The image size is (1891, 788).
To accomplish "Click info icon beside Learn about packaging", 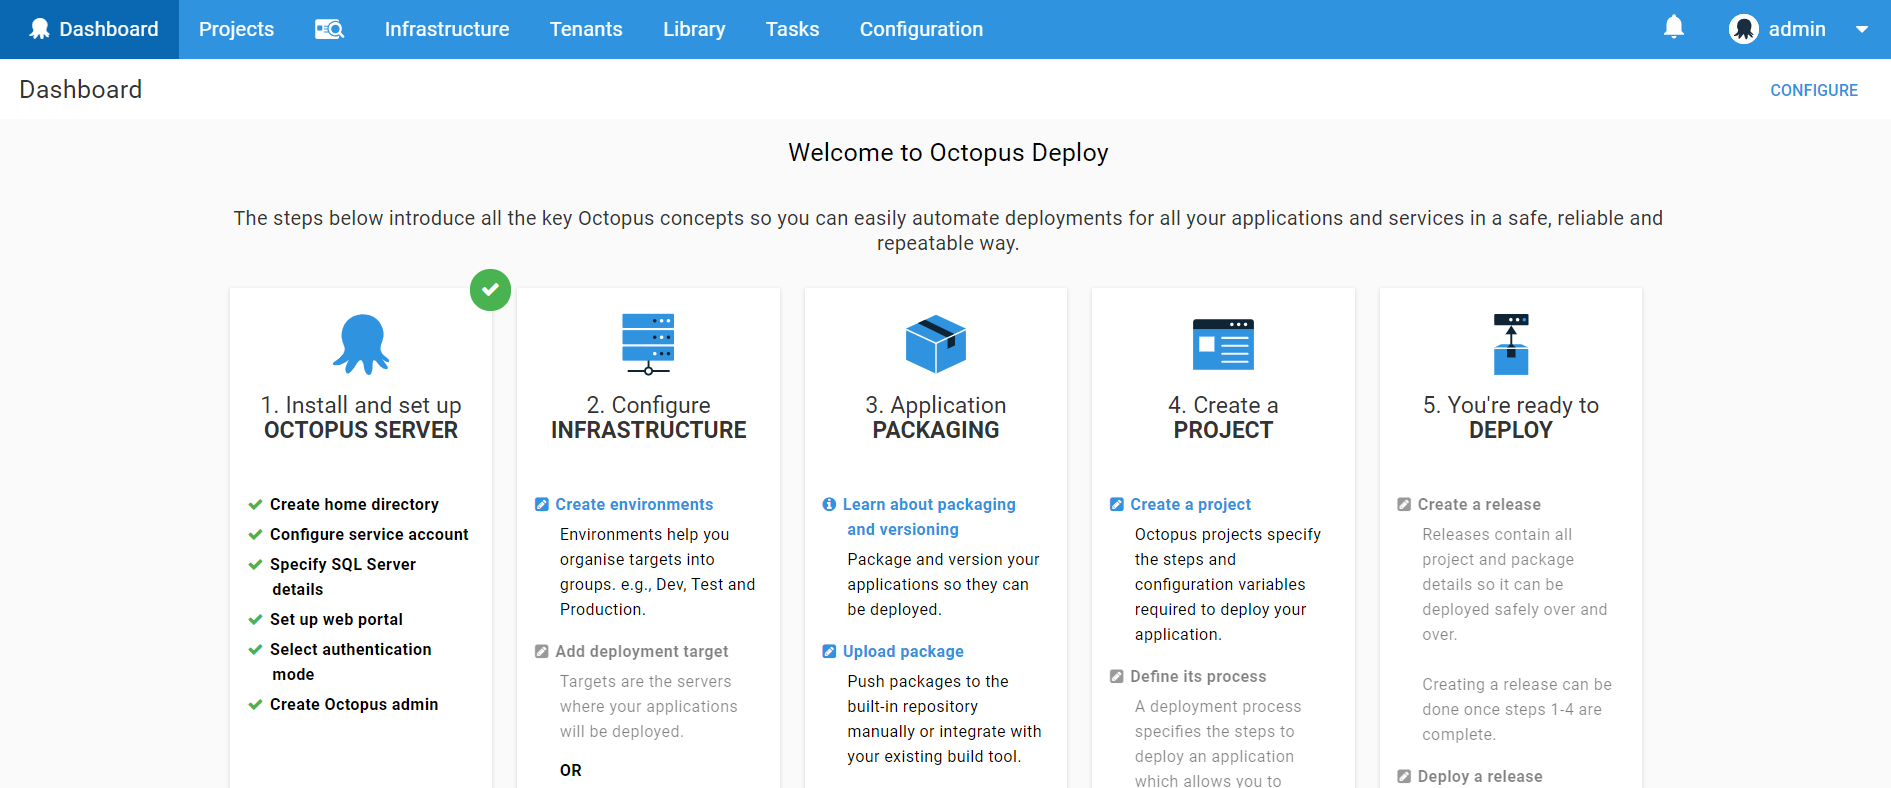I will (x=829, y=505).
